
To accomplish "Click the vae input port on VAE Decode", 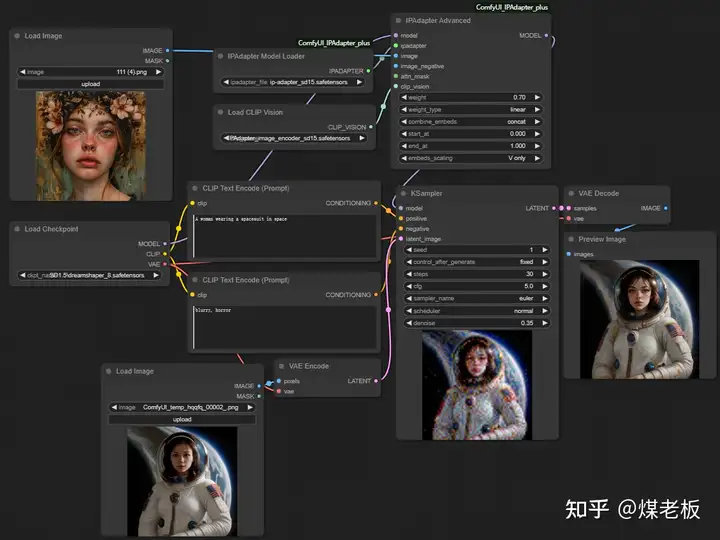I will click(569, 219).
